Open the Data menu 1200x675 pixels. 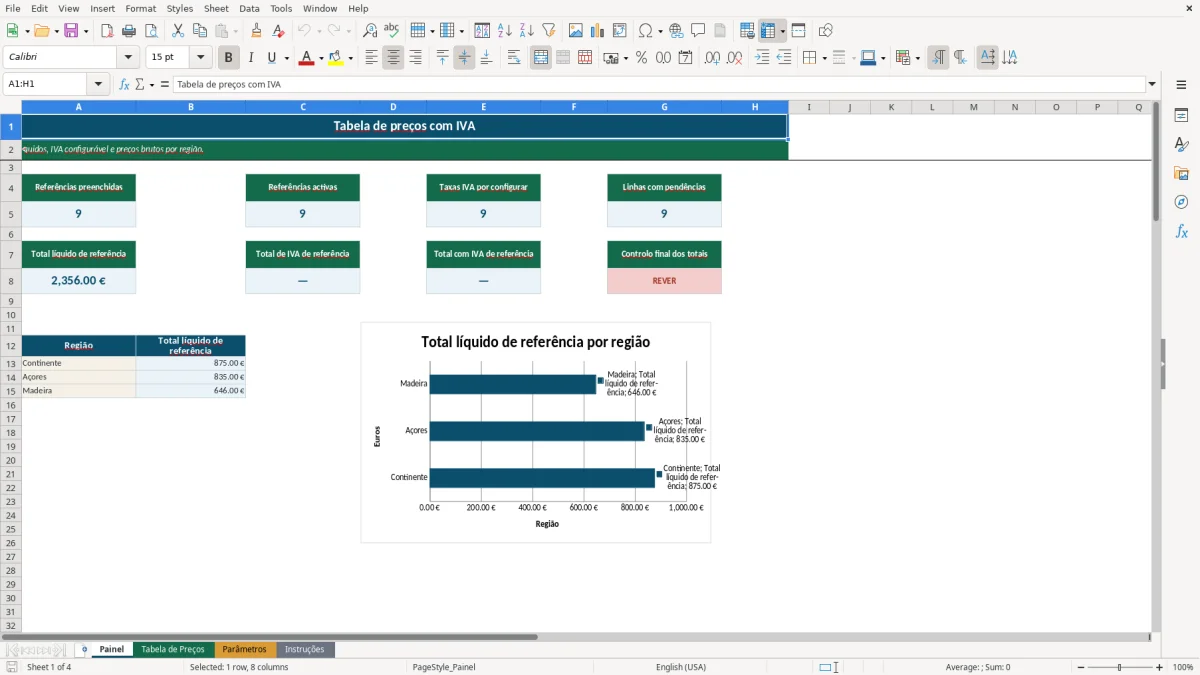point(249,8)
